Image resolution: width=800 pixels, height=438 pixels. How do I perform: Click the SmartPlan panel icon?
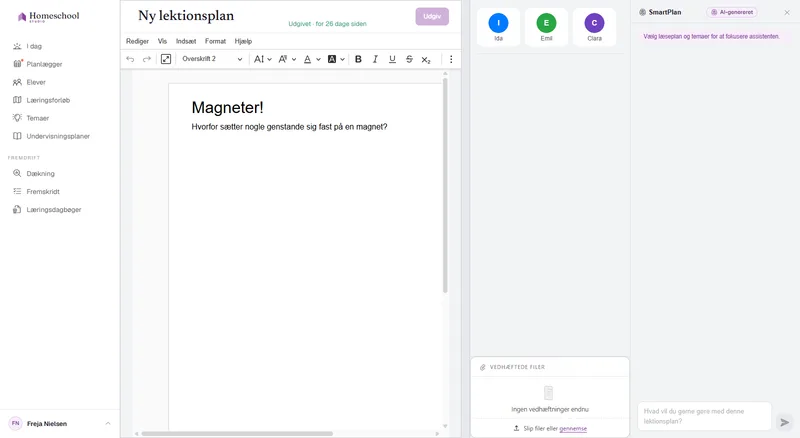pos(642,12)
